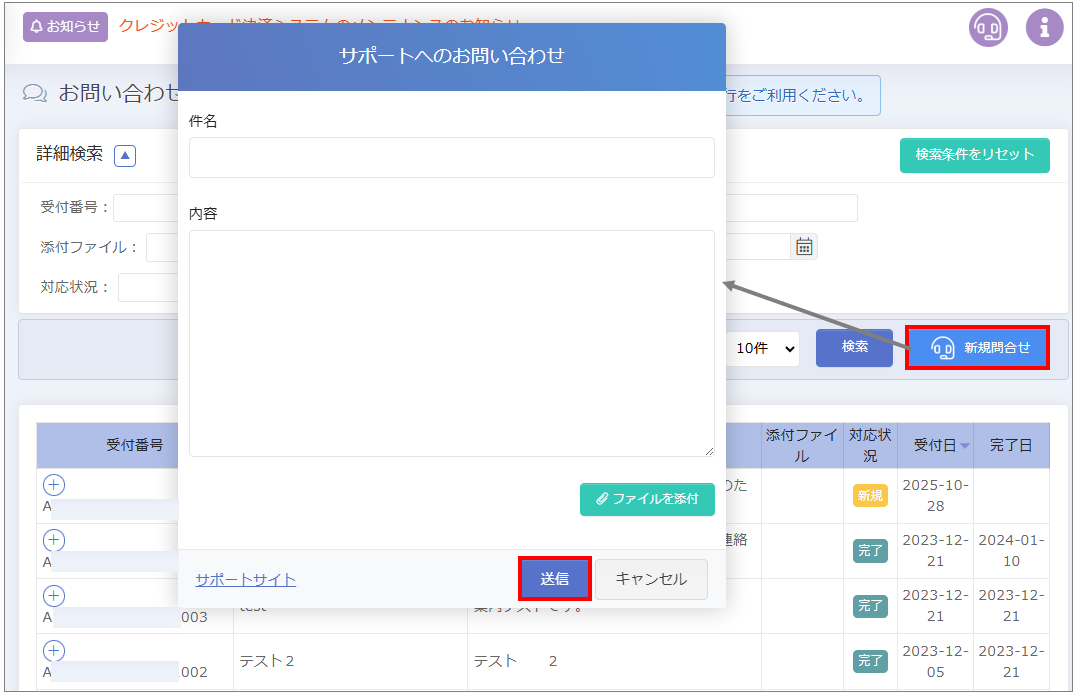Click the calendar date picker icon
The width and height of the screenshot is (1075, 695).
(804, 247)
